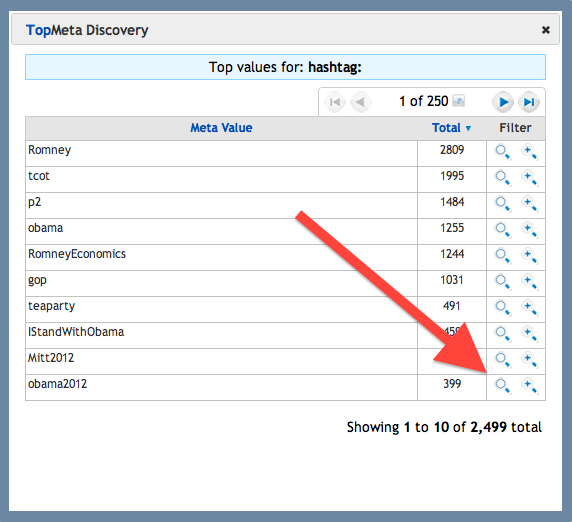Image resolution: width=572 pixels, height=522 pixels.
Task: Click the TopMeta Discovery dialog title
Action: point(87,30)
